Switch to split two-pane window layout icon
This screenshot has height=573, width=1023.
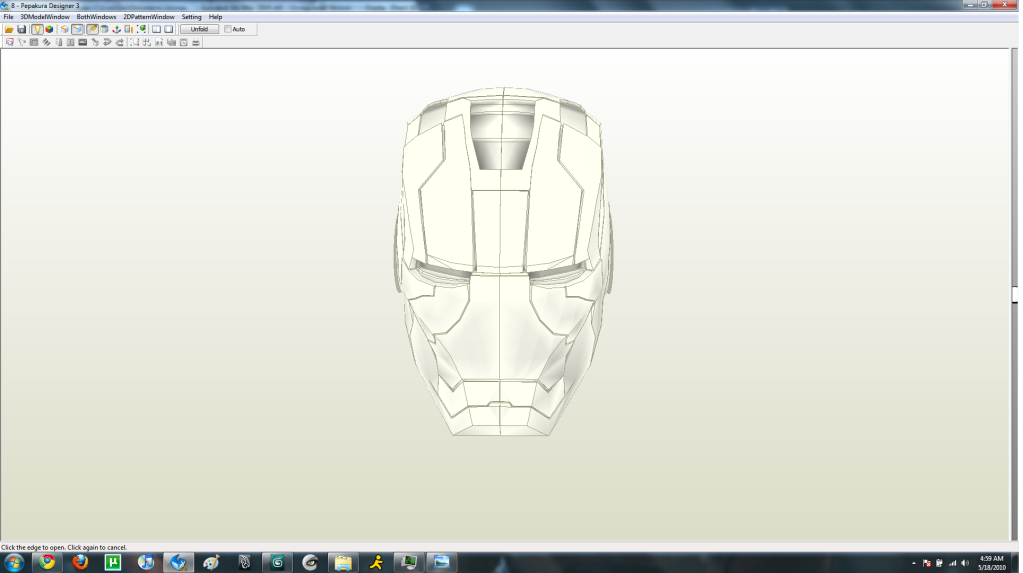pos(157,29)
